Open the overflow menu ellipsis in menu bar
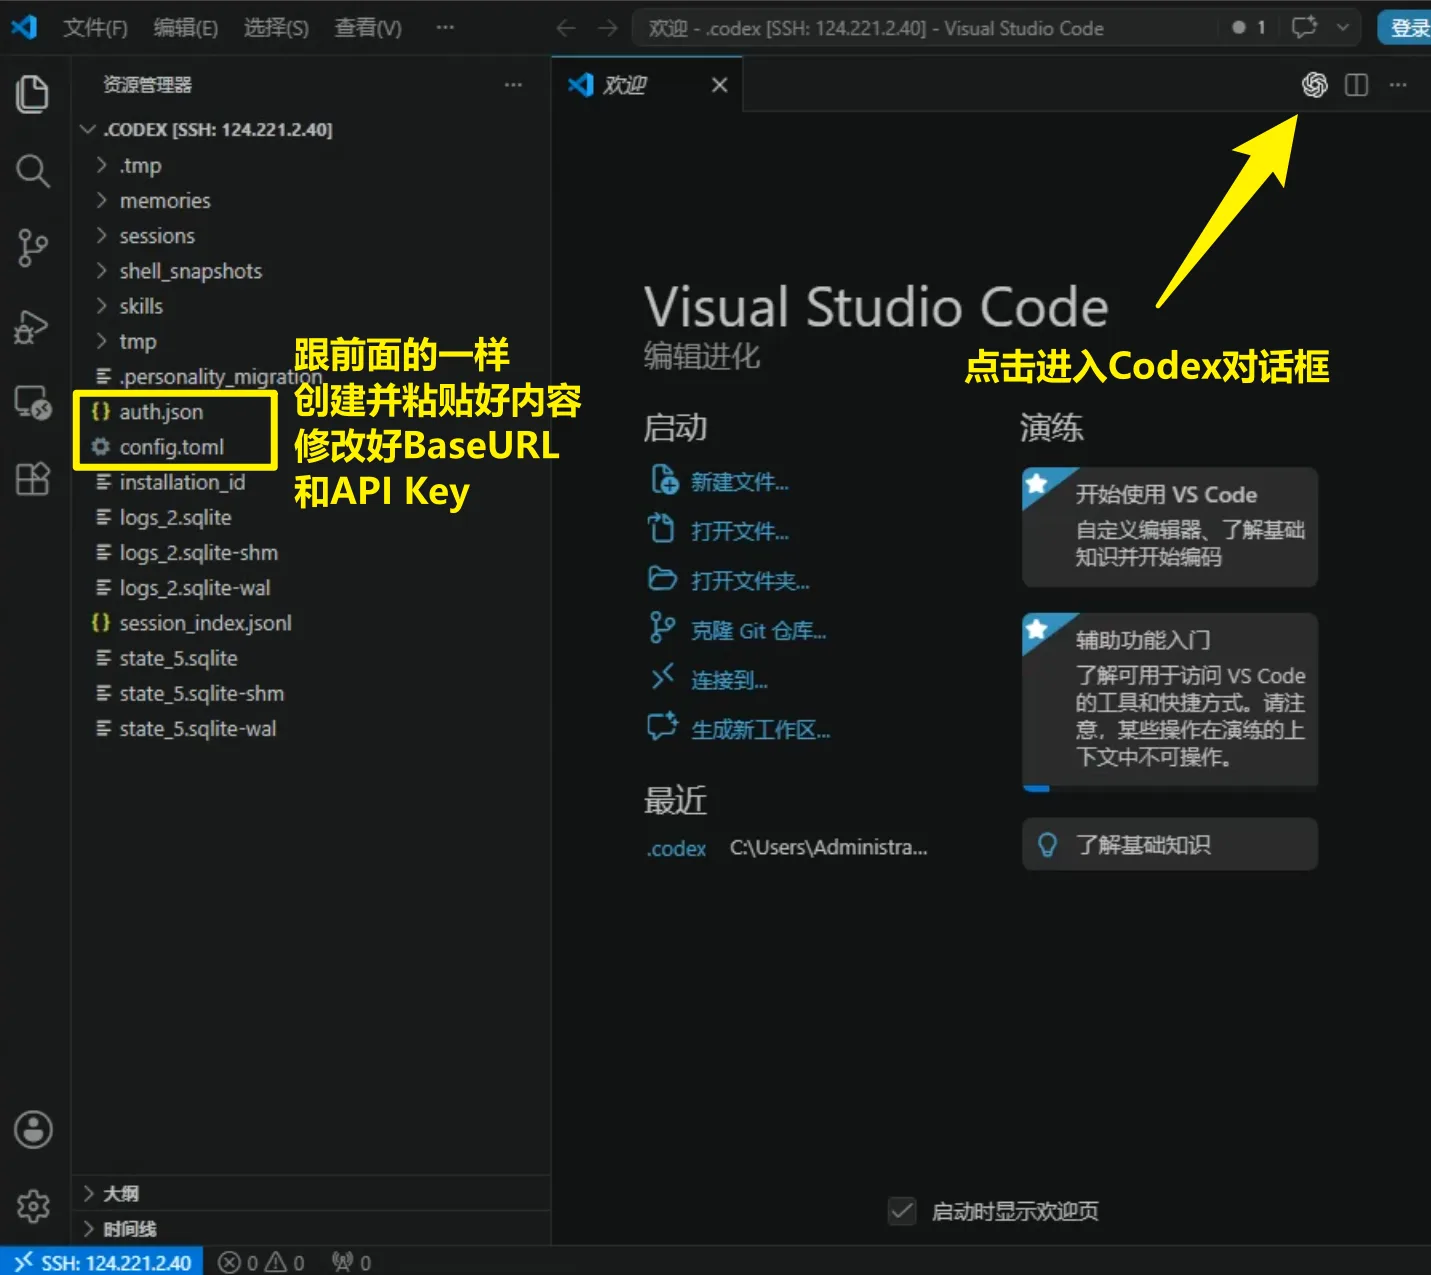The height and width of the screenshot is (1275, 1431). point(445,28)
